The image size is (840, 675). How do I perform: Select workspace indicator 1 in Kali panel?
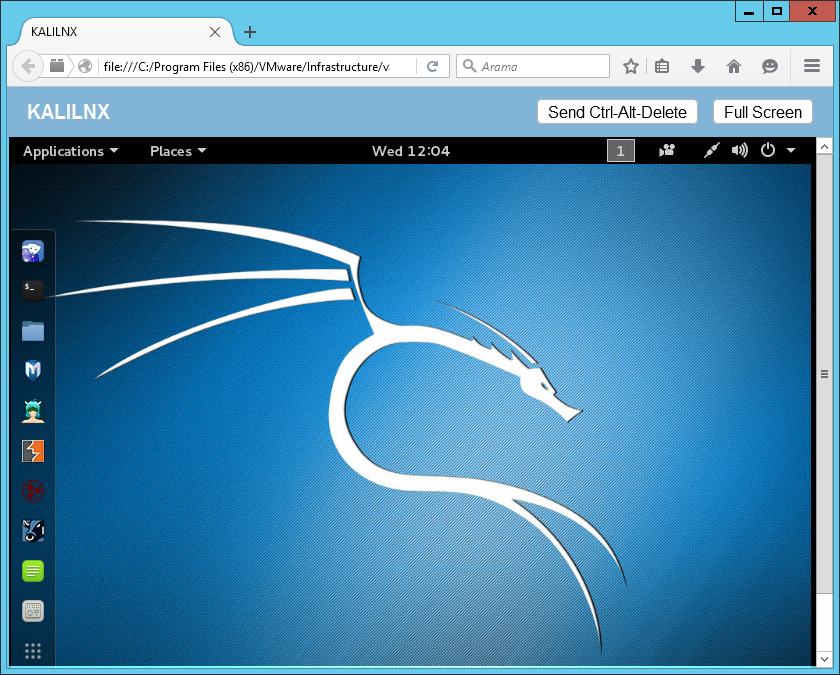coord(620,151)
